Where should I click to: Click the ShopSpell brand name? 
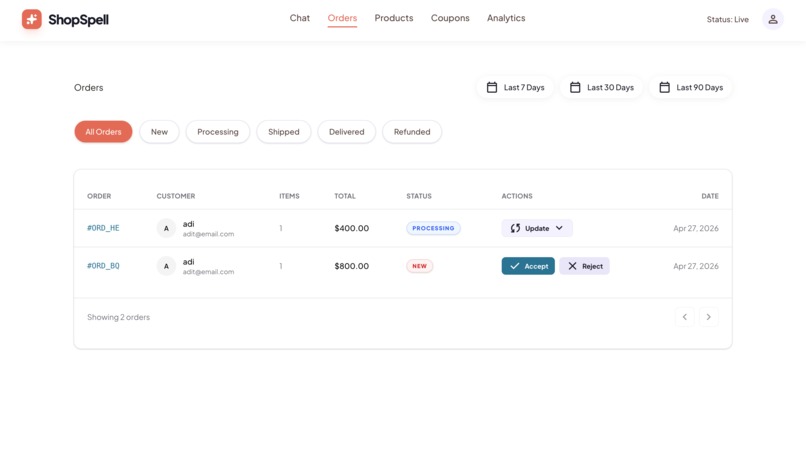pyautogui.click(x=79, y=20)
